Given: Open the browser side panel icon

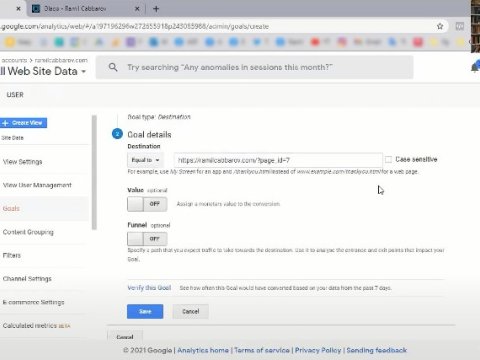Looking at the screenshot, I should pos(460,26).
